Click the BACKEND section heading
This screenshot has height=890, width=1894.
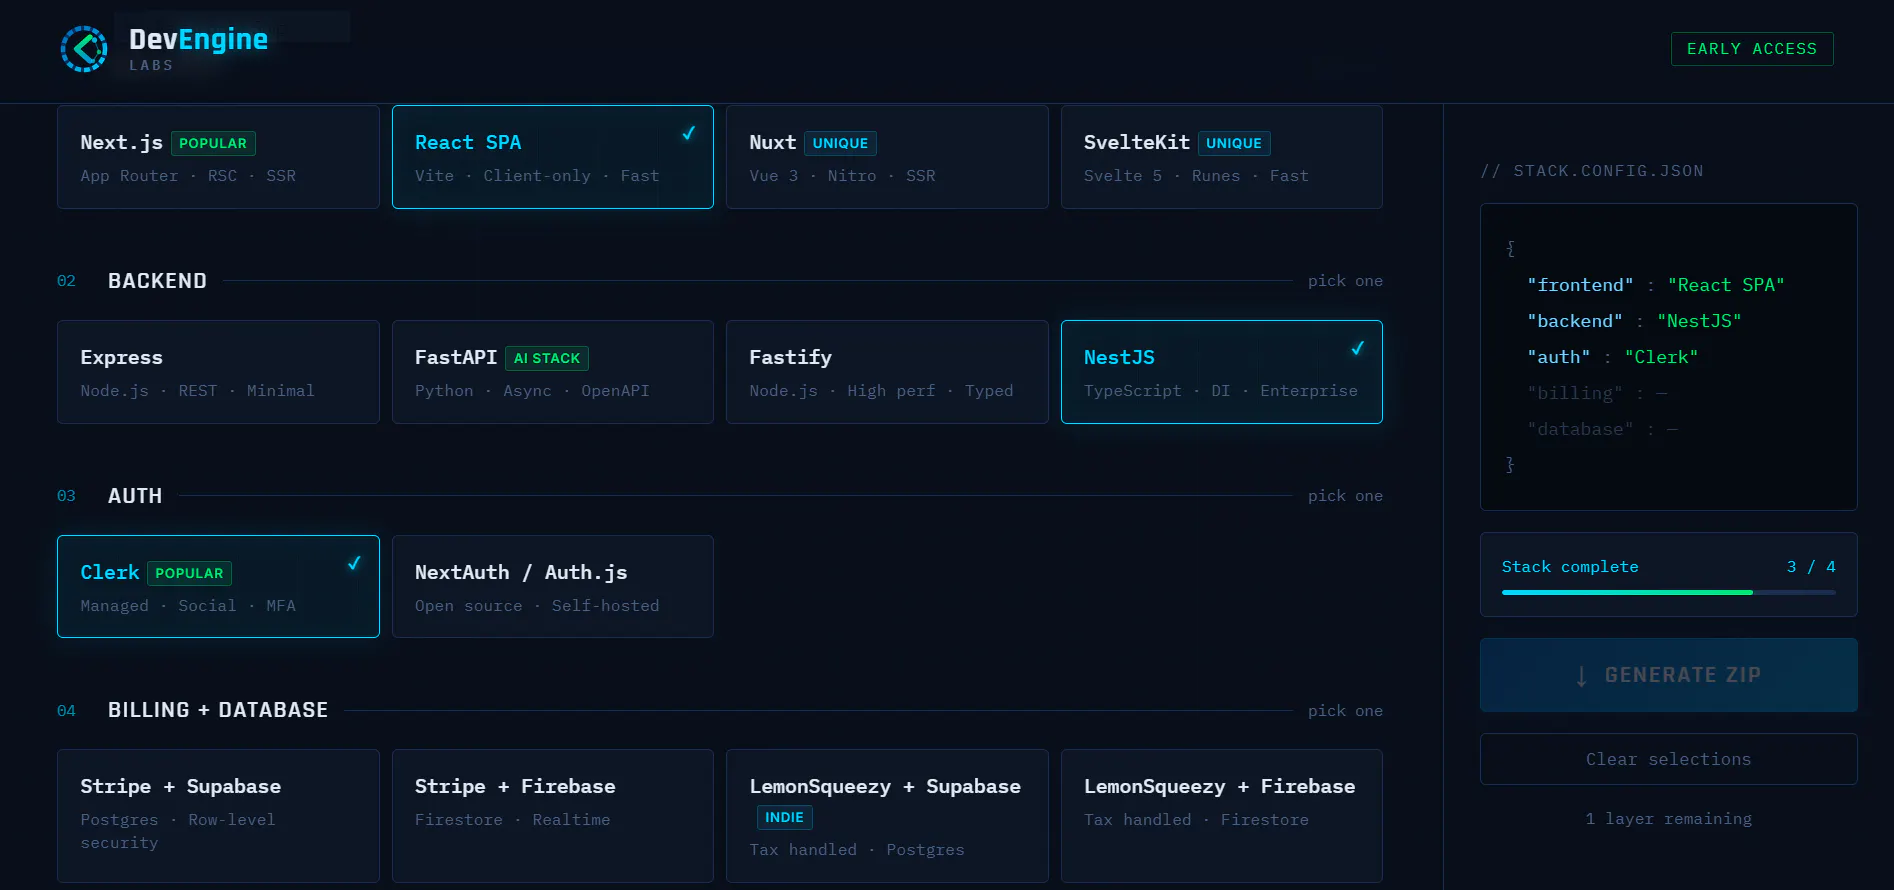click(x=157, y=281)
